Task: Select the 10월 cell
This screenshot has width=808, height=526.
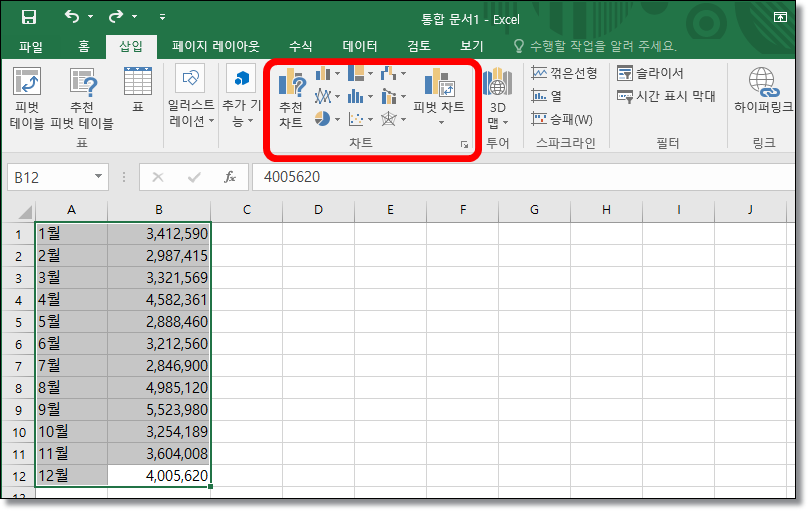Action: click(x=71, y=432)
